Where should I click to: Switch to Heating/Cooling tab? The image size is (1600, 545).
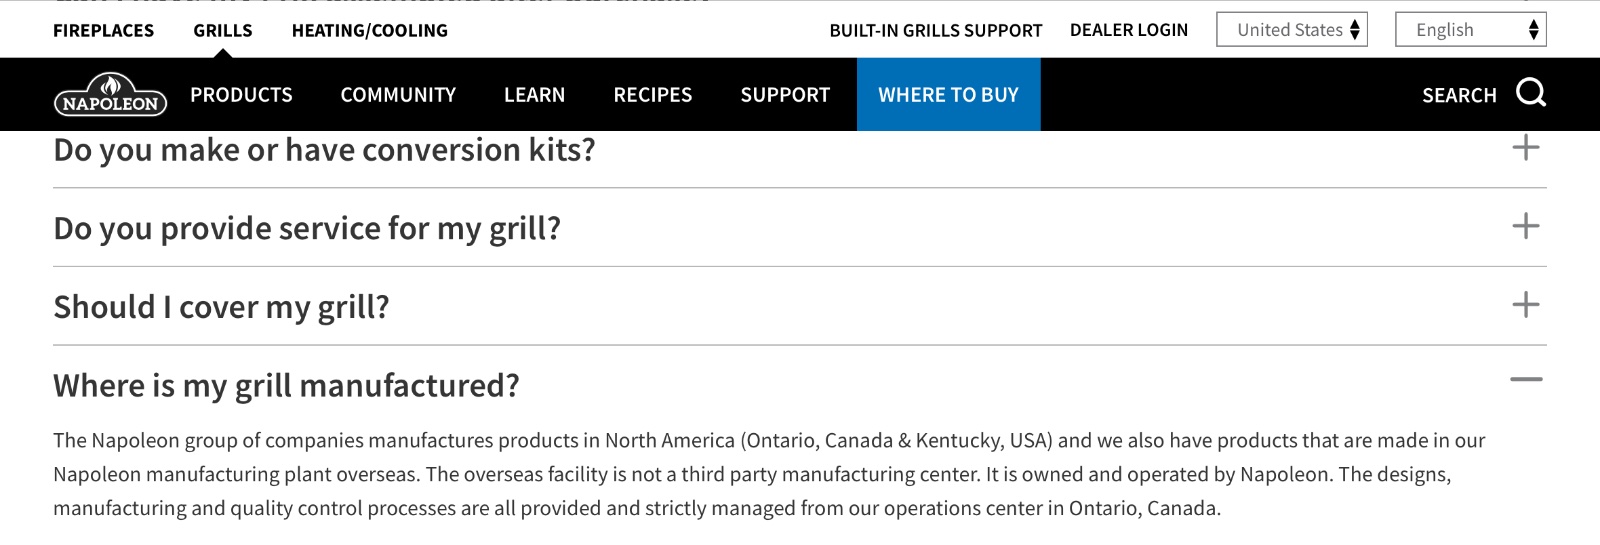(370, 30)
